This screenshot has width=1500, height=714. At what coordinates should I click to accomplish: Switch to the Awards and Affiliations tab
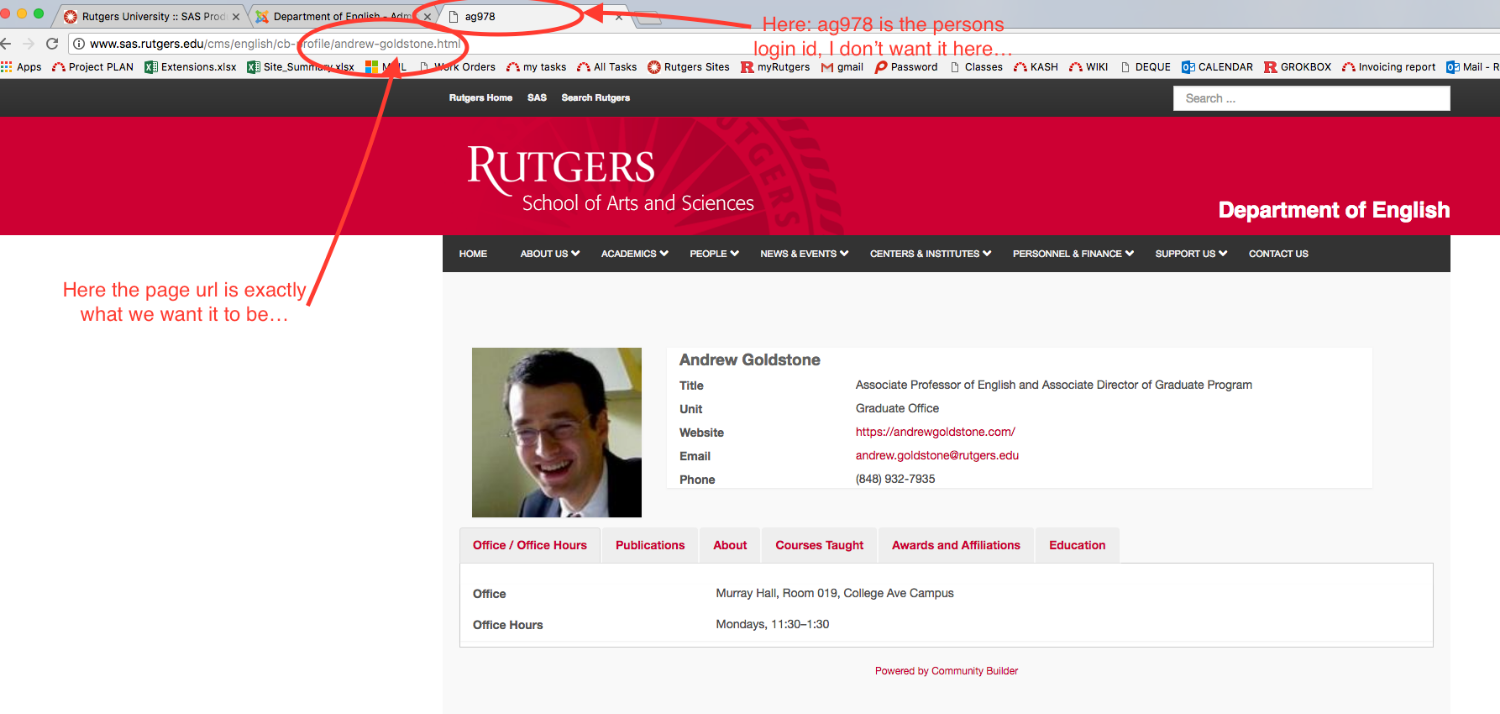click(x=956, y=545)
